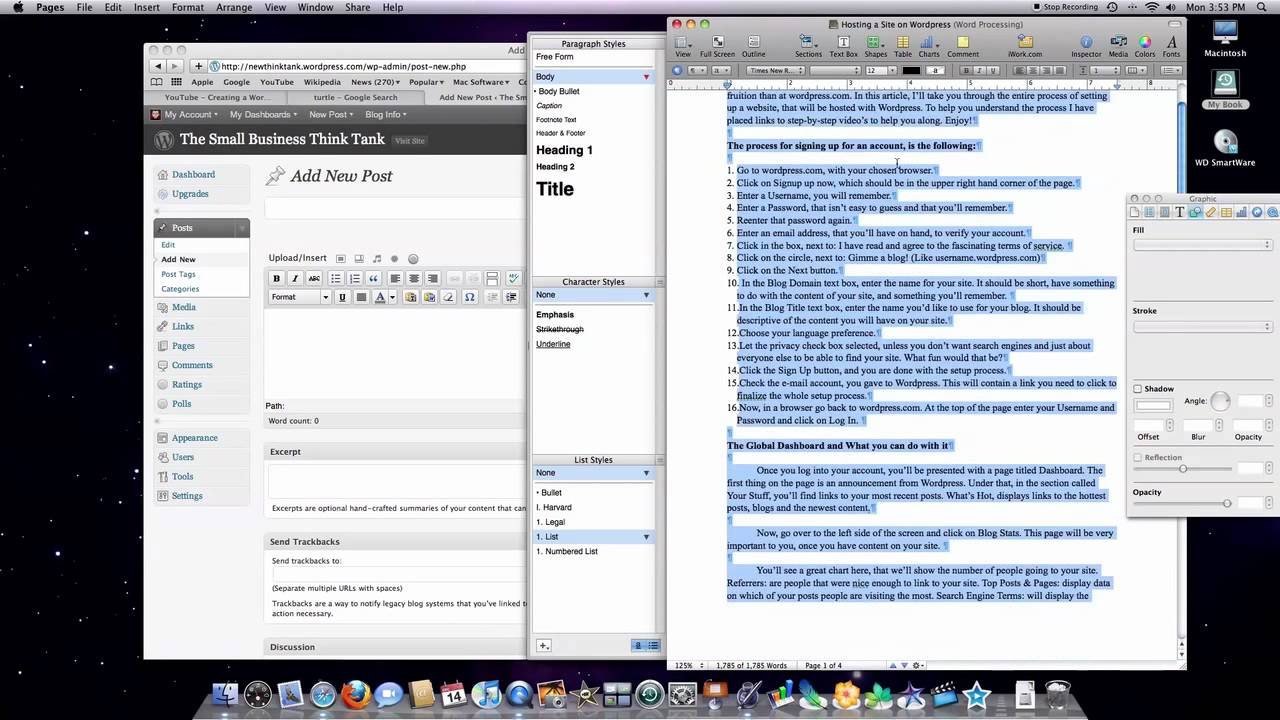Toggle bold button in Pages format bar
This screenshot has width=1280, height=720.
[966, 71]
